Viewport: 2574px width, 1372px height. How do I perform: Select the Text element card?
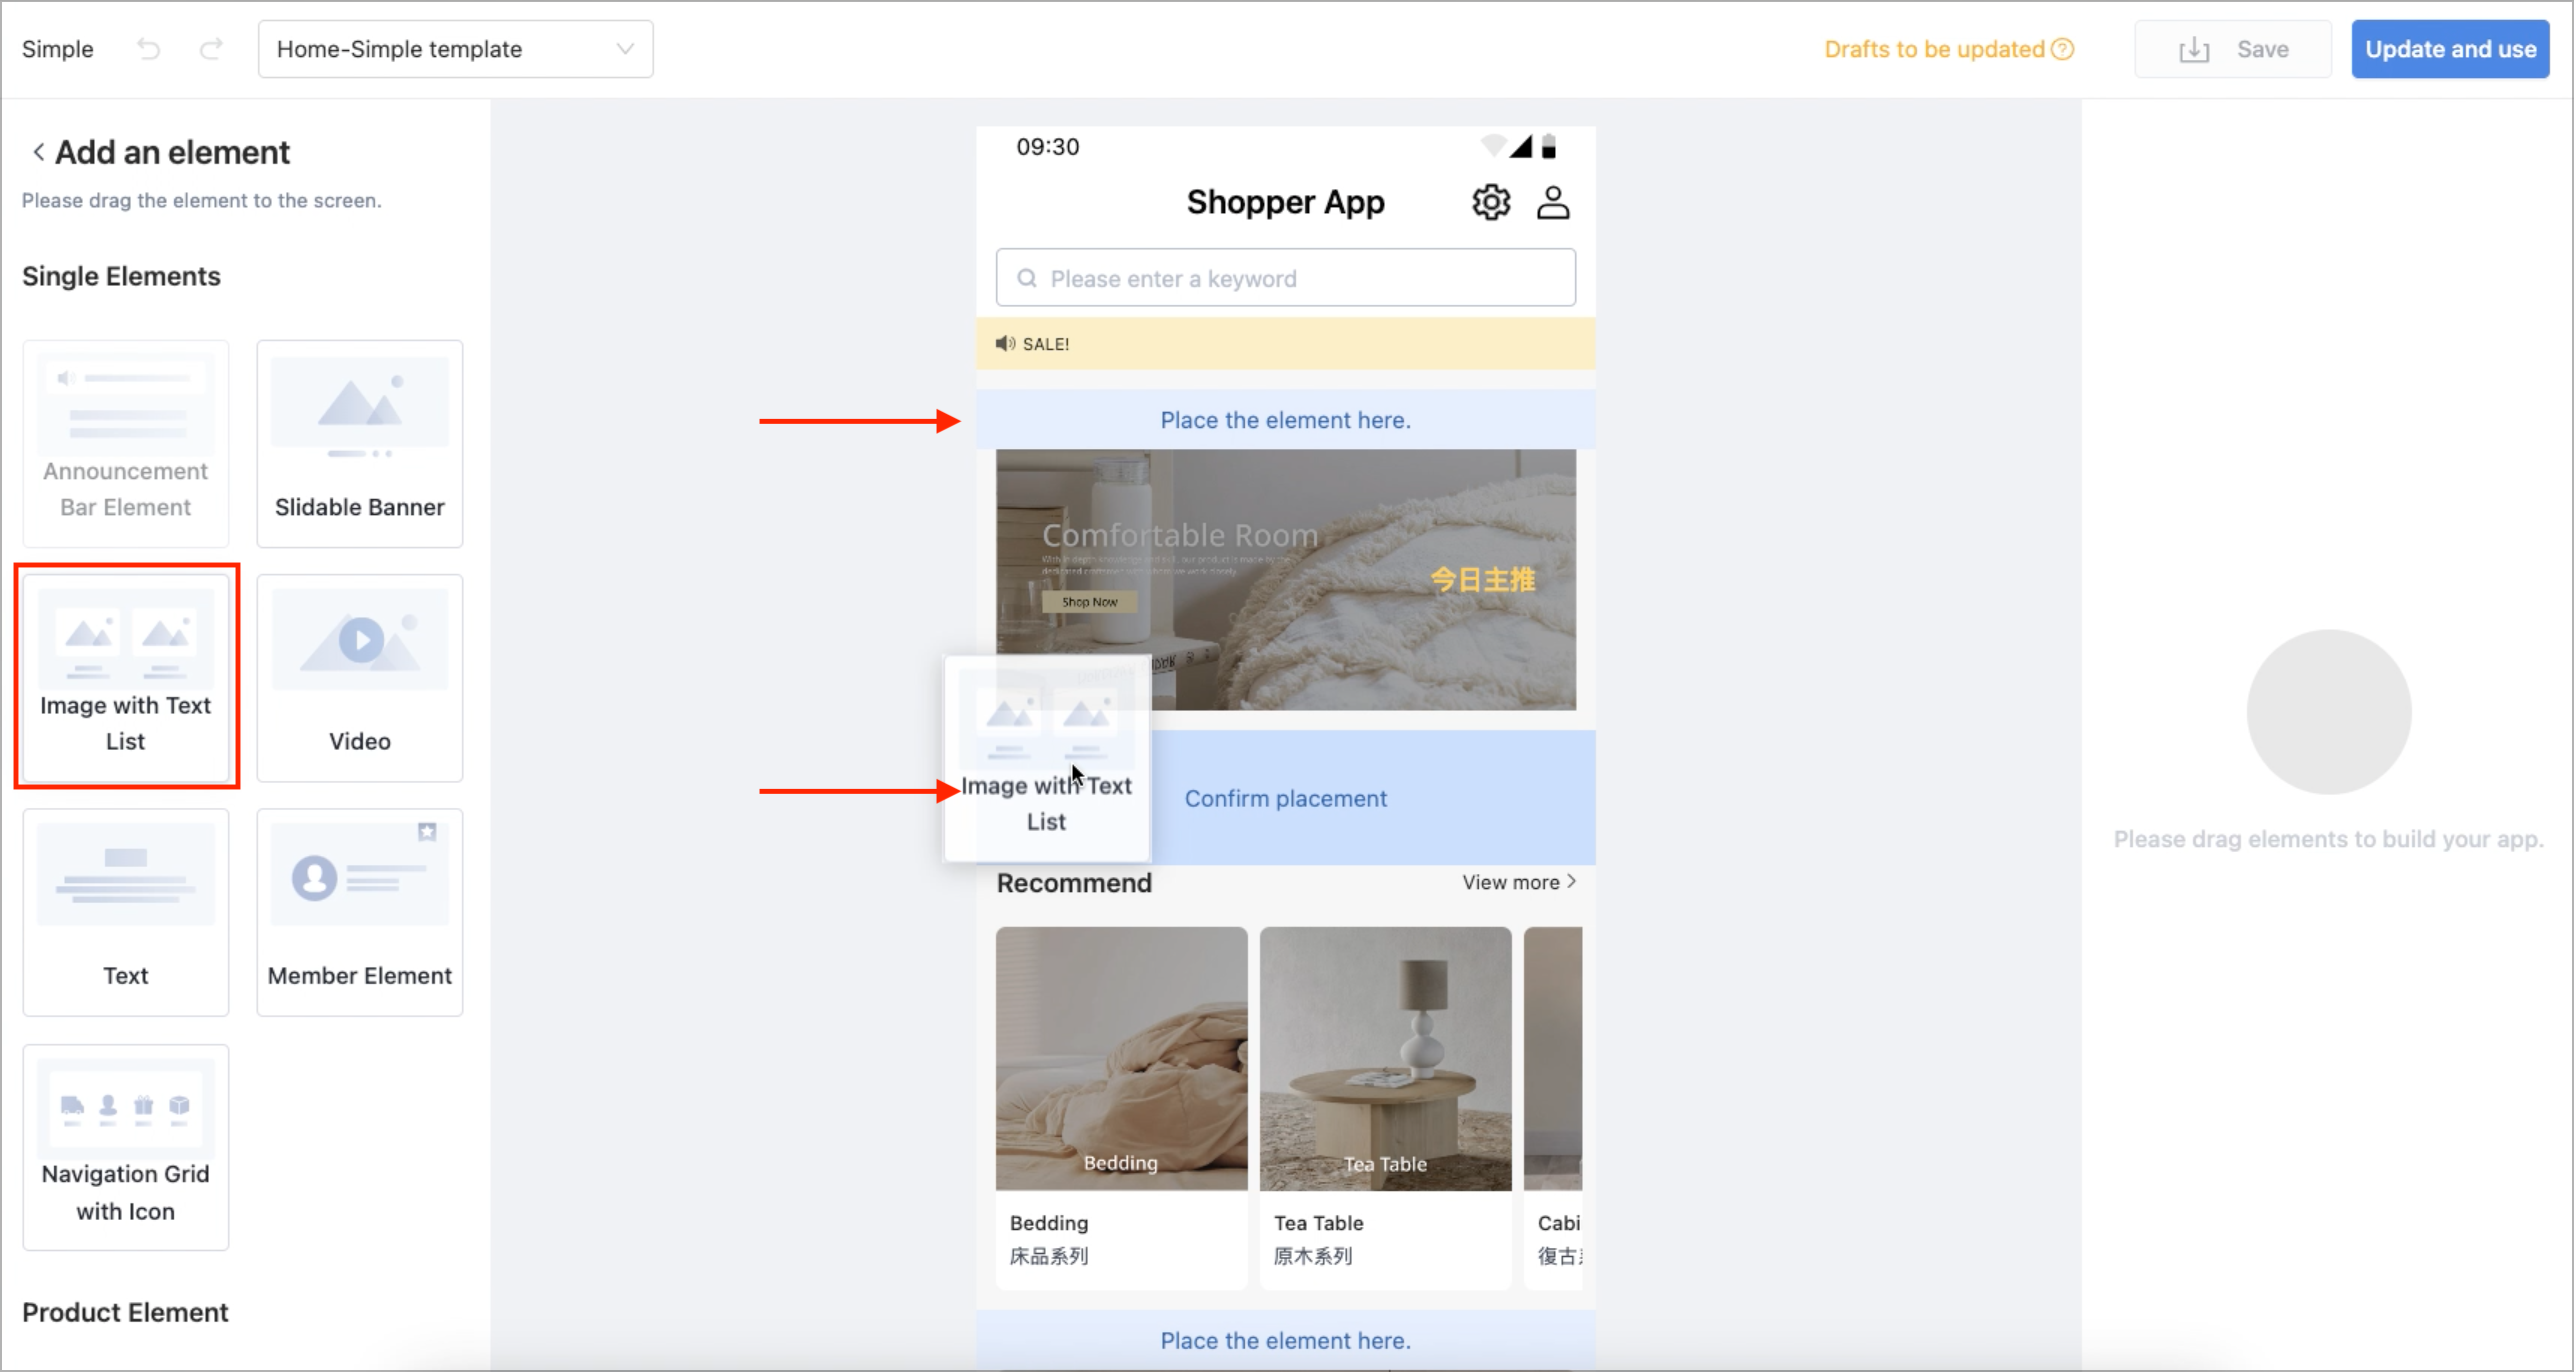[x=126, y=912]
